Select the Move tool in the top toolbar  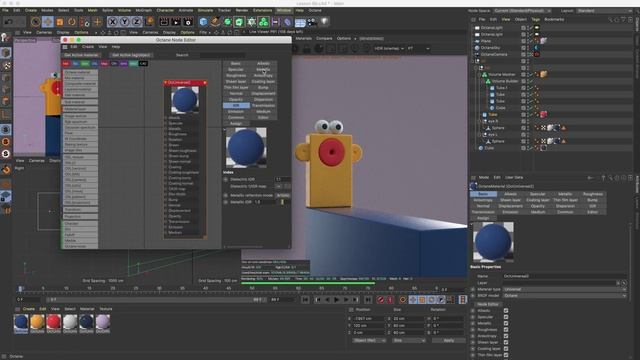[47, 22]
